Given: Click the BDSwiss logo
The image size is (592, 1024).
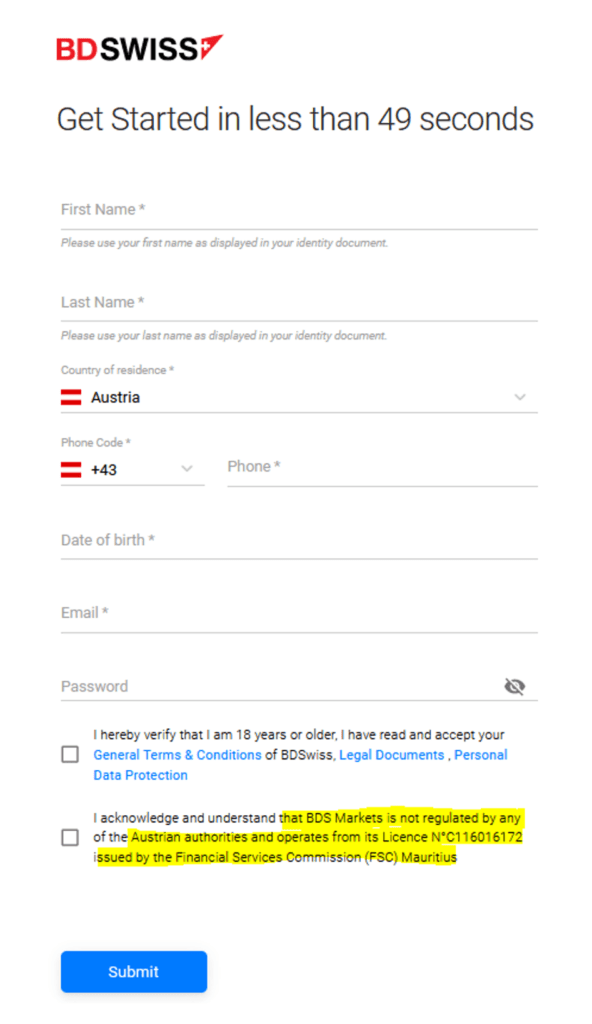Looking at the screenshot, I should (139, 48).
